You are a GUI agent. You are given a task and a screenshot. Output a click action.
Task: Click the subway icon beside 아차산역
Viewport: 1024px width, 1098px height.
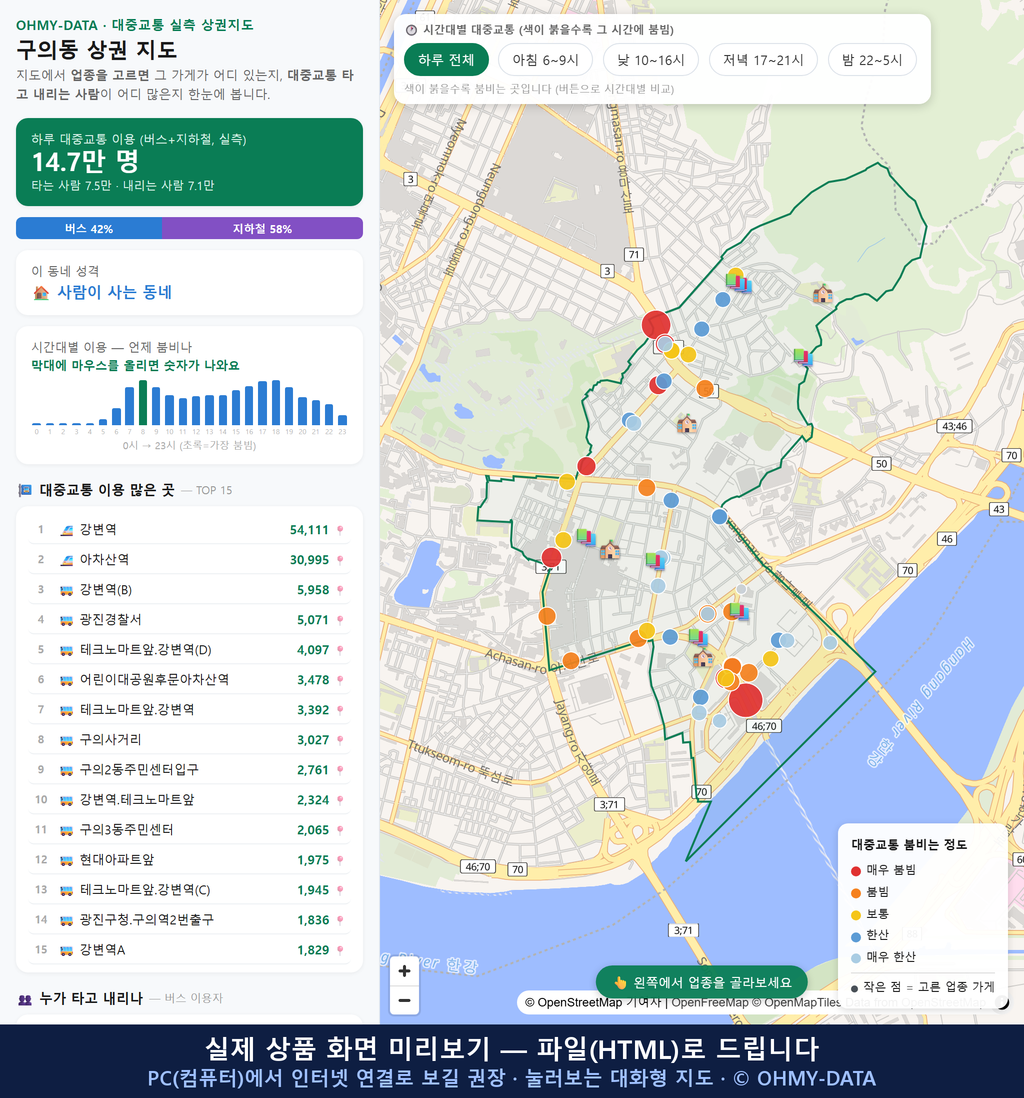[67, 560]
